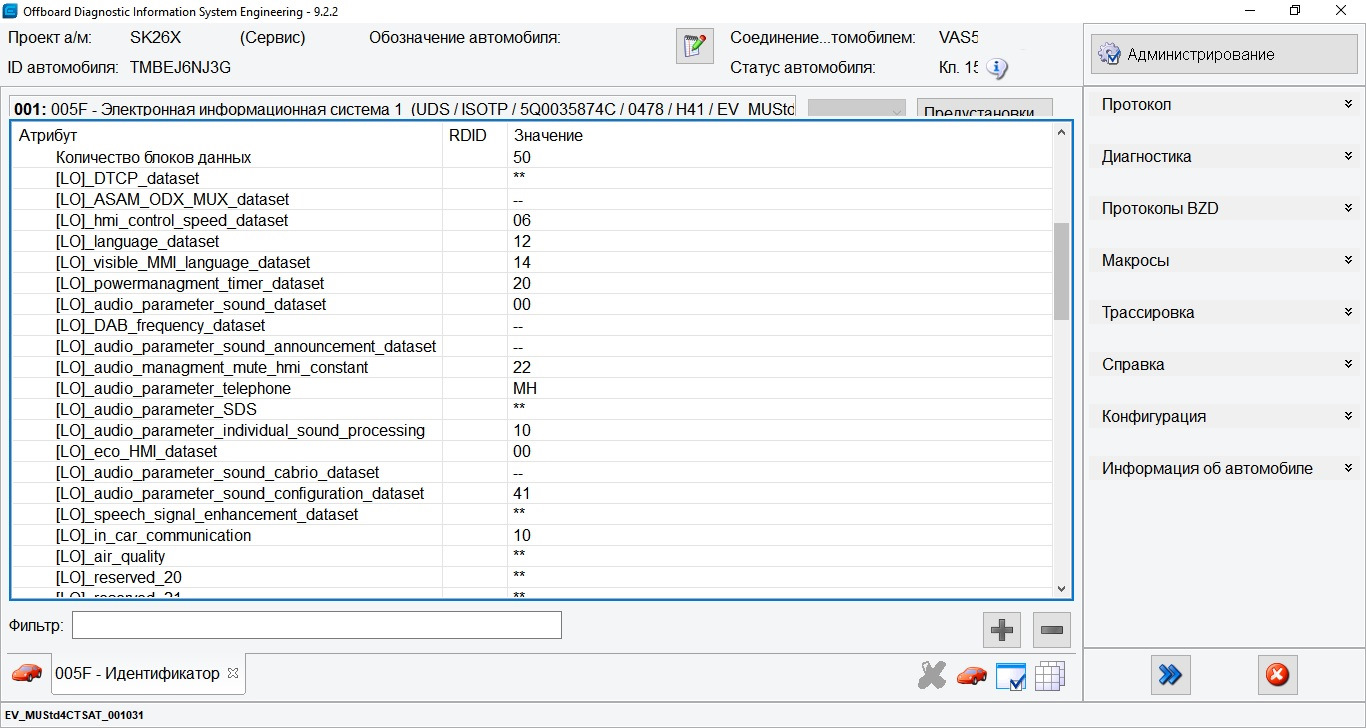Select the [LO]_audio_parameter_sound_announcement_dataset row
Screen dimensions: 1366x728
click(x=532, y=346)
